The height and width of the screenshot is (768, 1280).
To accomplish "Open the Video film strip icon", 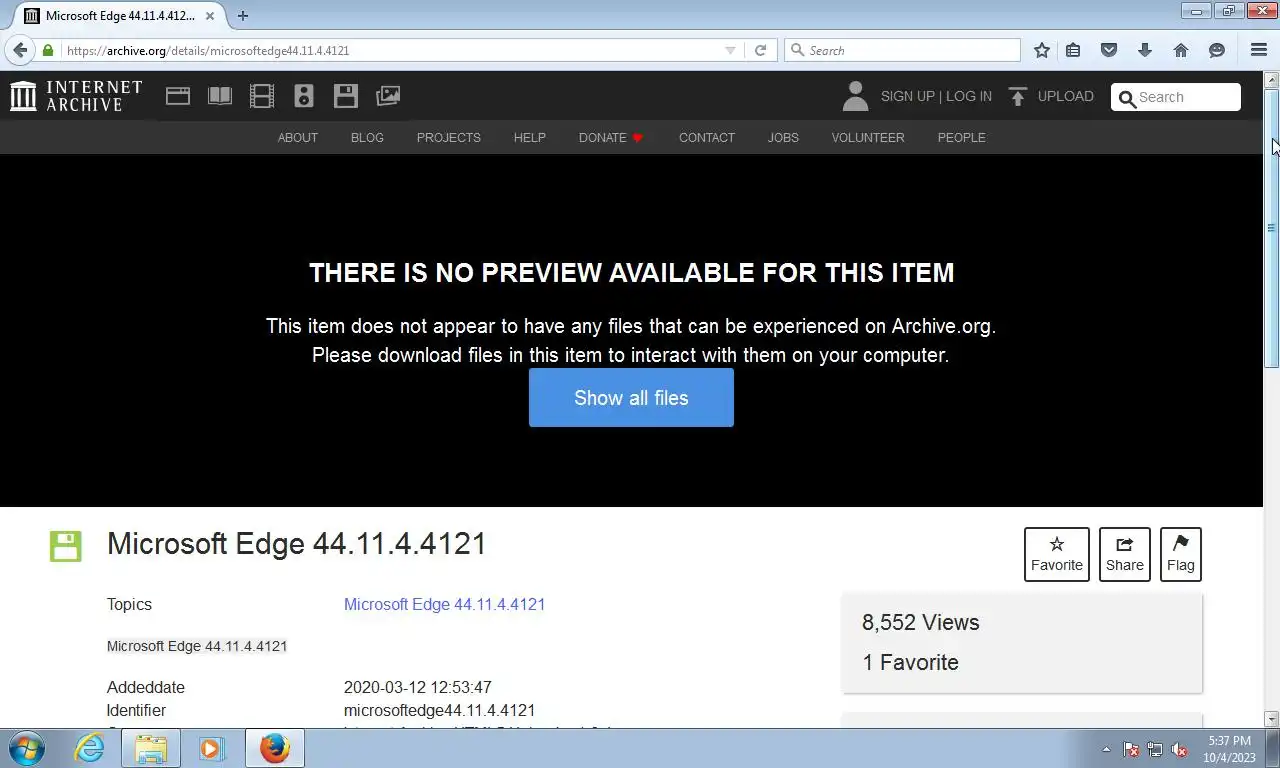I will click(262, 96).
